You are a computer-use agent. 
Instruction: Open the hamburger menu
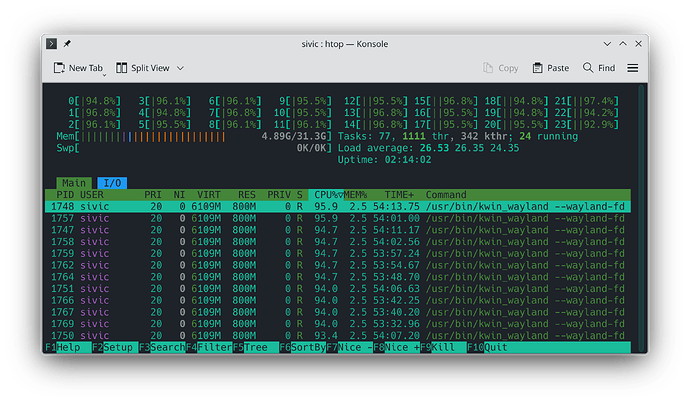[x=632, y=68]
